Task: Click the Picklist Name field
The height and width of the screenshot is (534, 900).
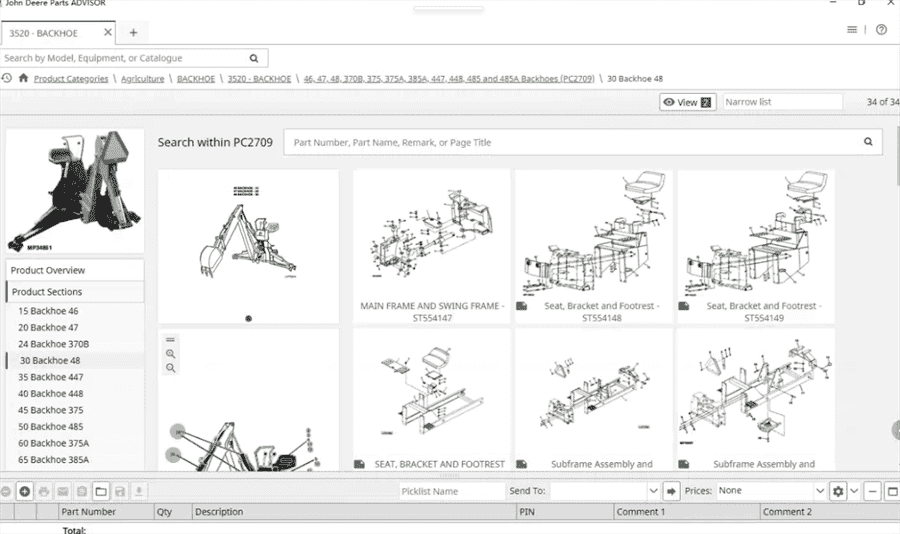Action: coord(452,491)
